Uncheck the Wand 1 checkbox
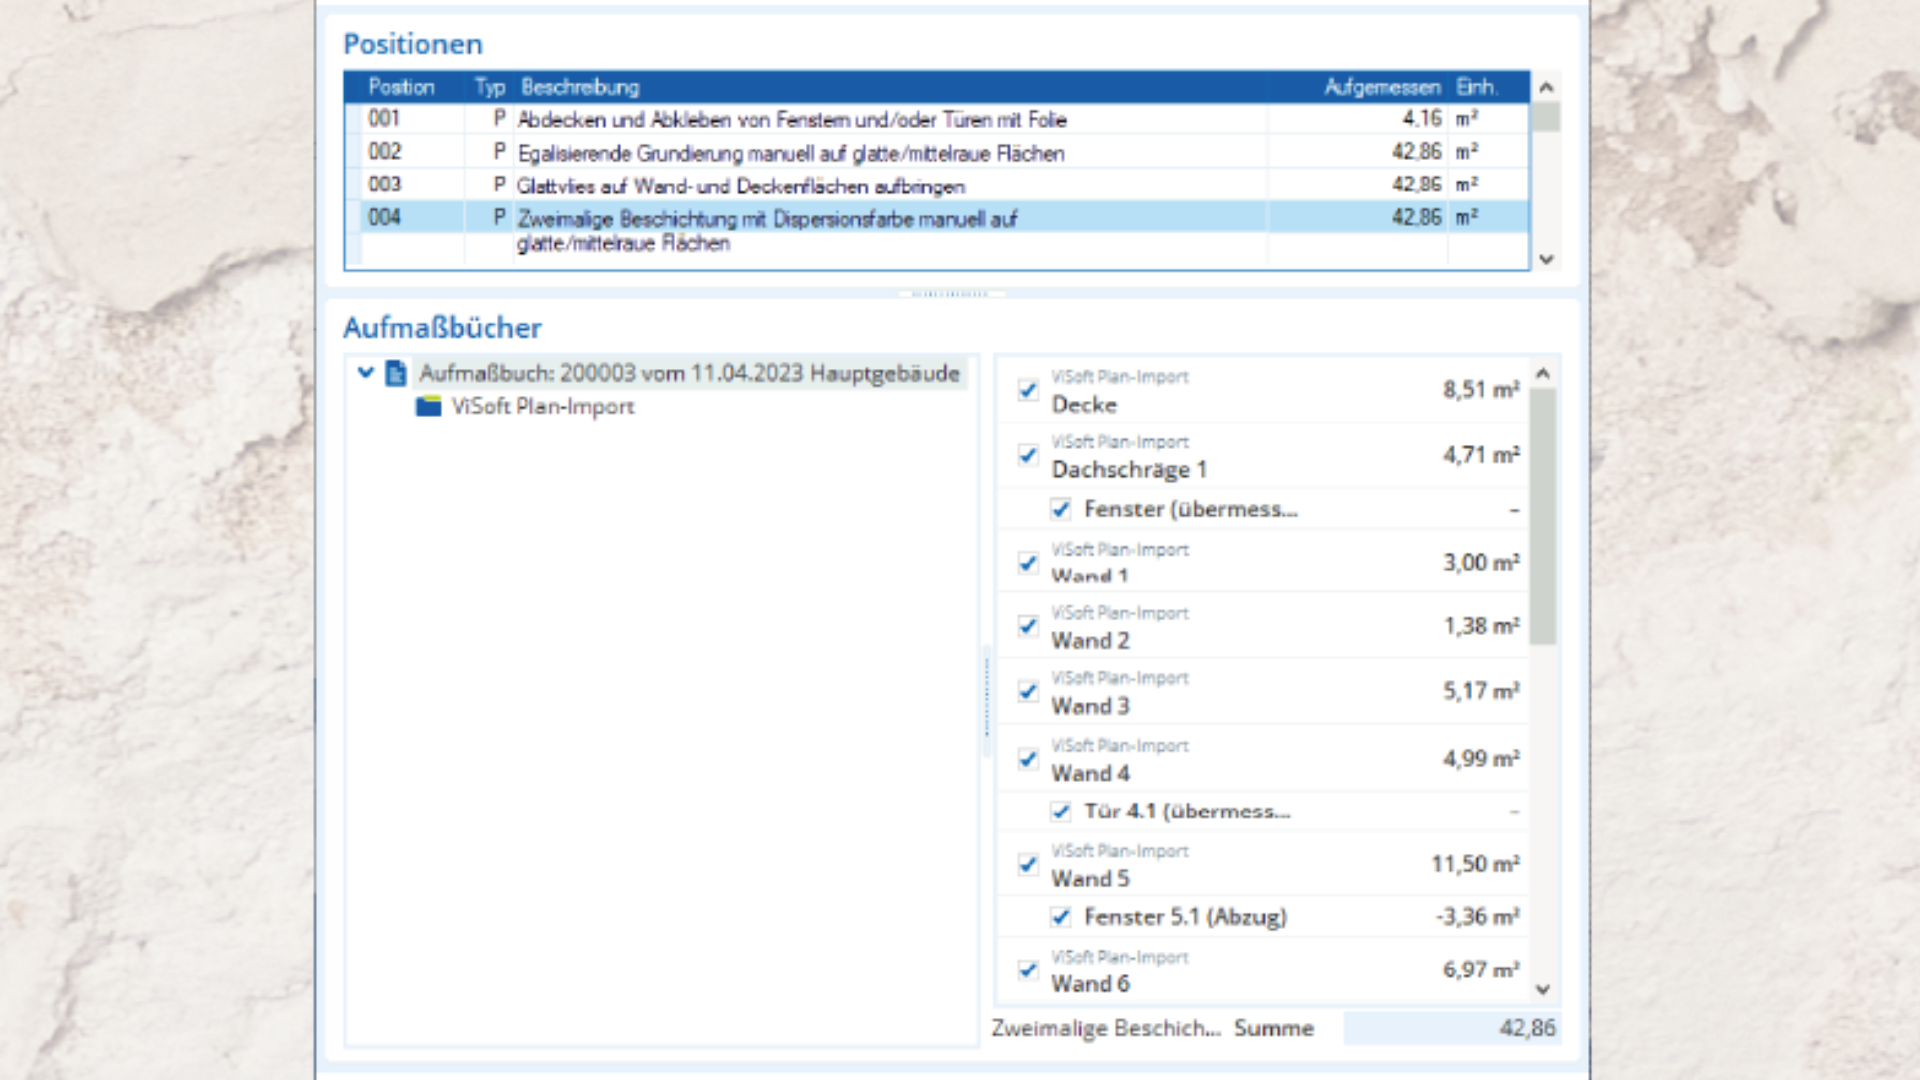 [x=1028, y=563]
